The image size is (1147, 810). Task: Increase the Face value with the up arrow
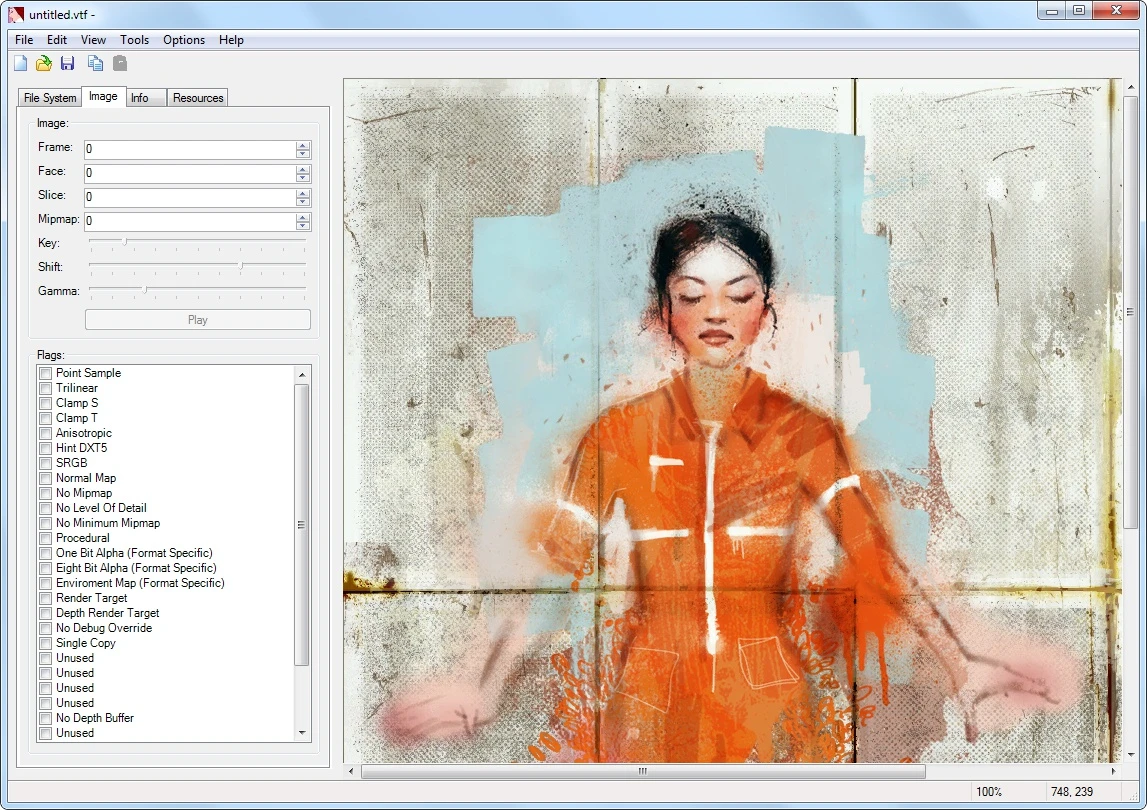coord(303,169)
